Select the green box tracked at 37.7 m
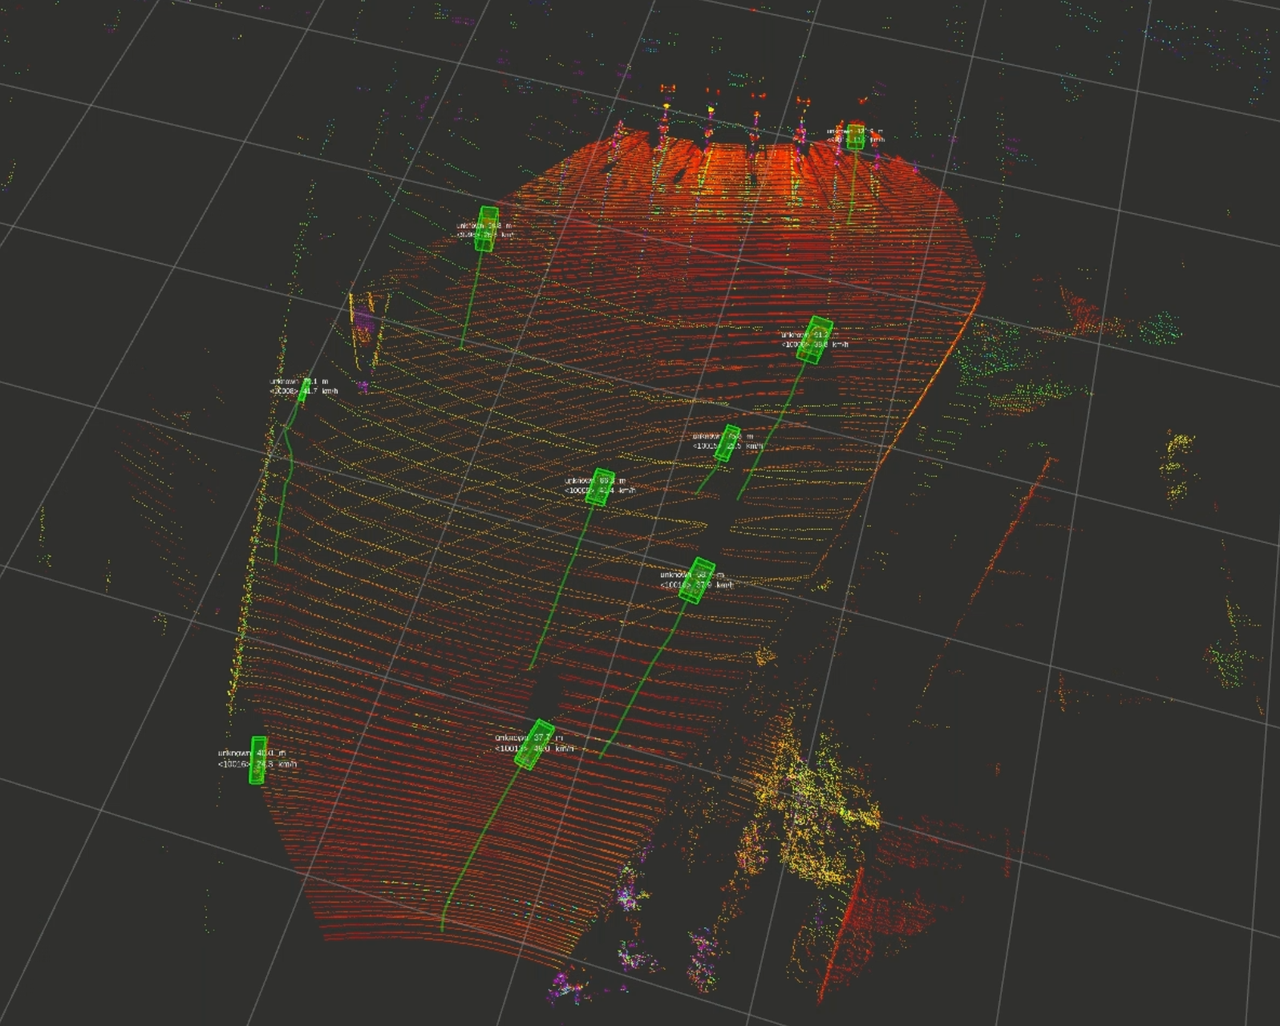Image resolution: width=1280 pixels, height=1026 pixels. point(534,745)
